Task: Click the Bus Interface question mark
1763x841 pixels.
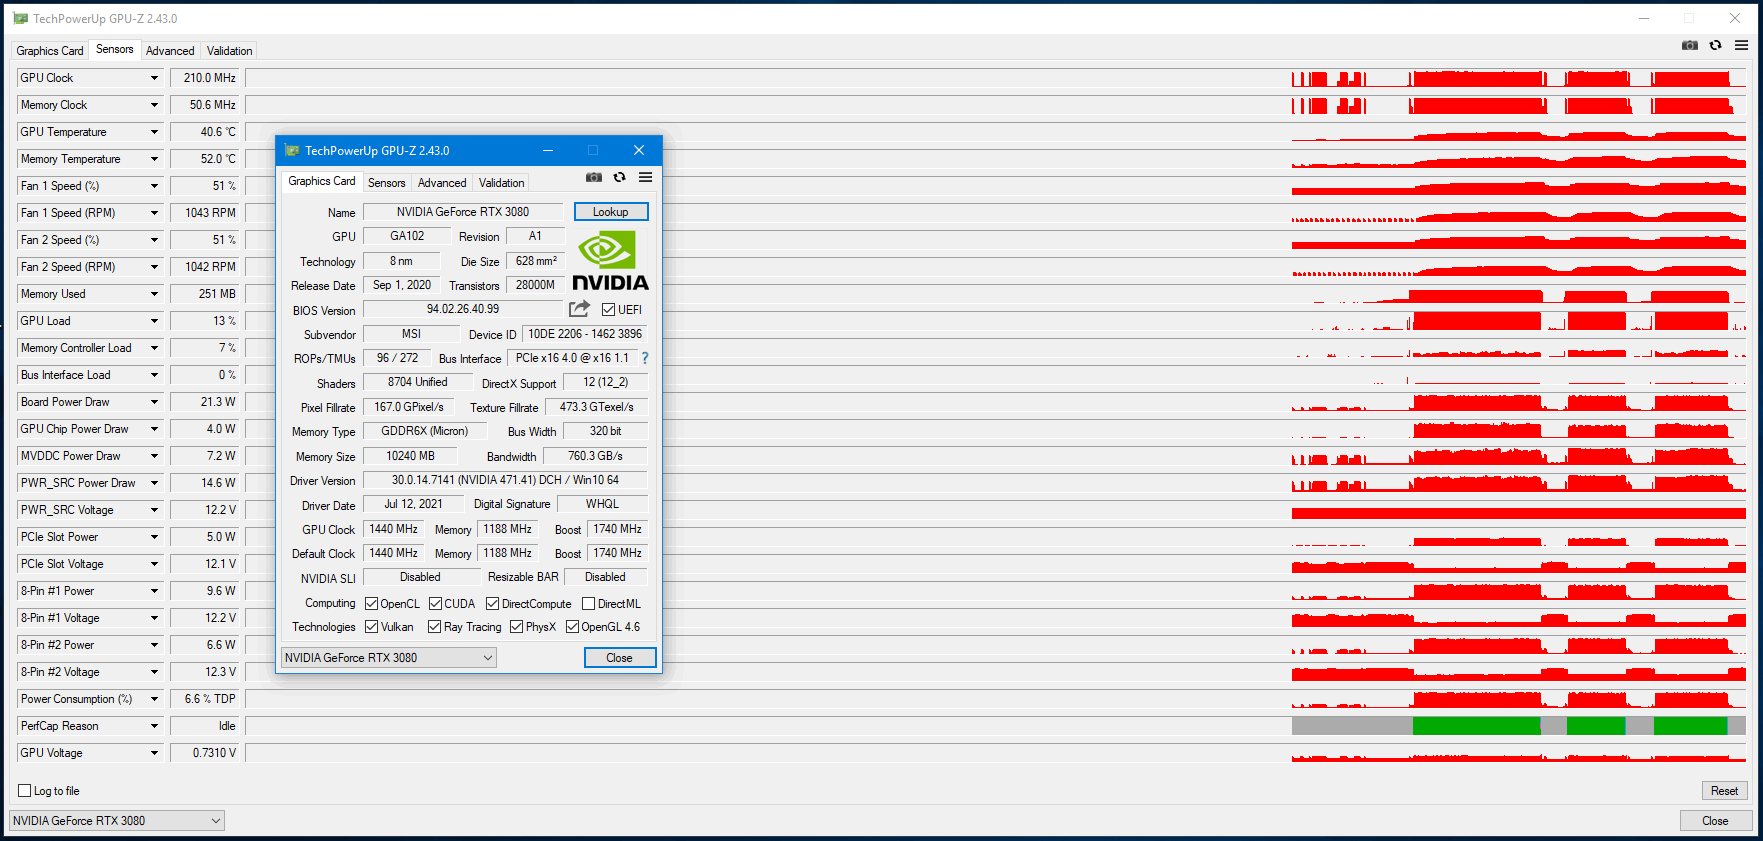Action: (x=645, y=358)
